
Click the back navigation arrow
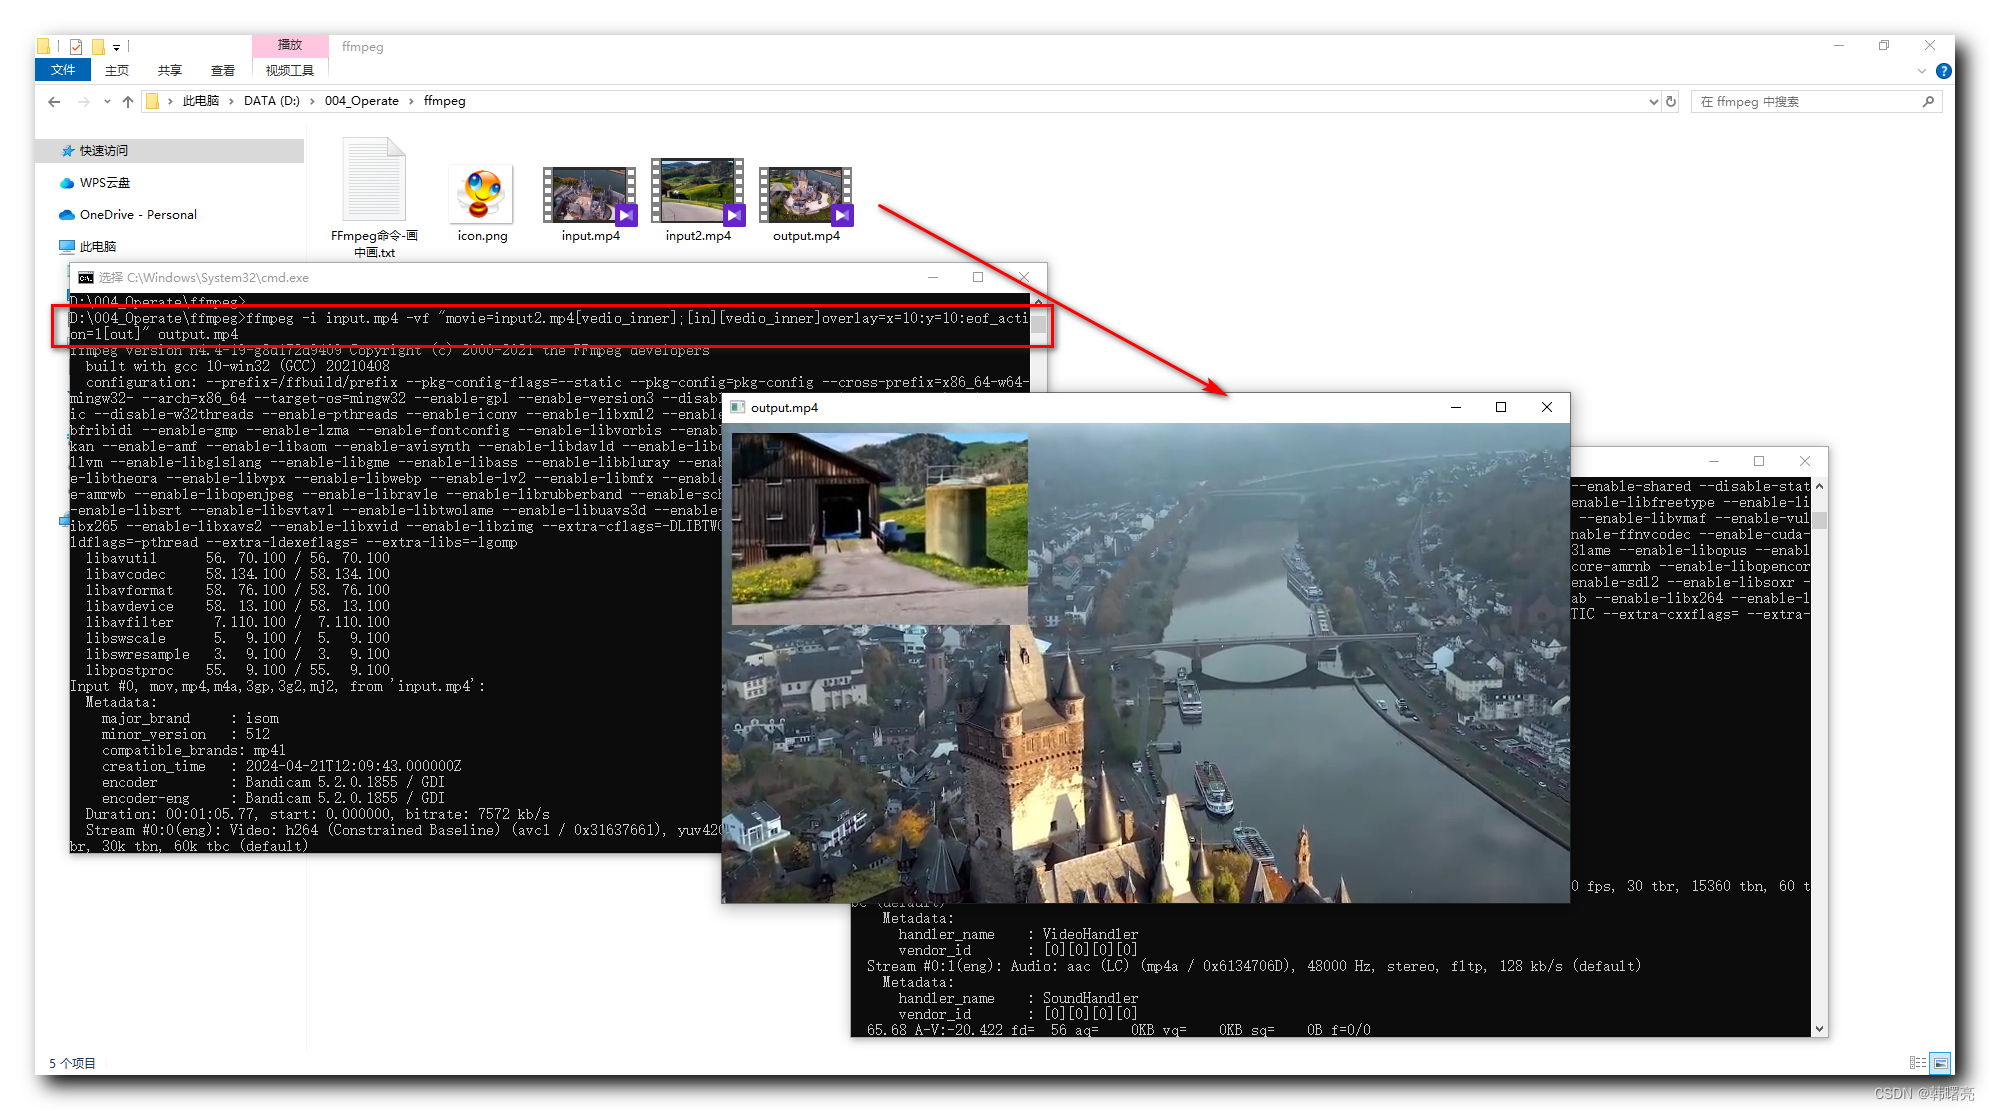coord(53,101)
